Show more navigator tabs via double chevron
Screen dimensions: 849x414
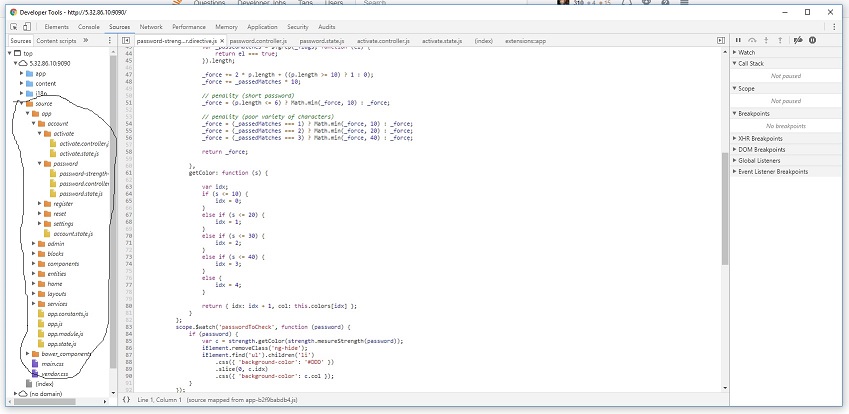(86, 41)
